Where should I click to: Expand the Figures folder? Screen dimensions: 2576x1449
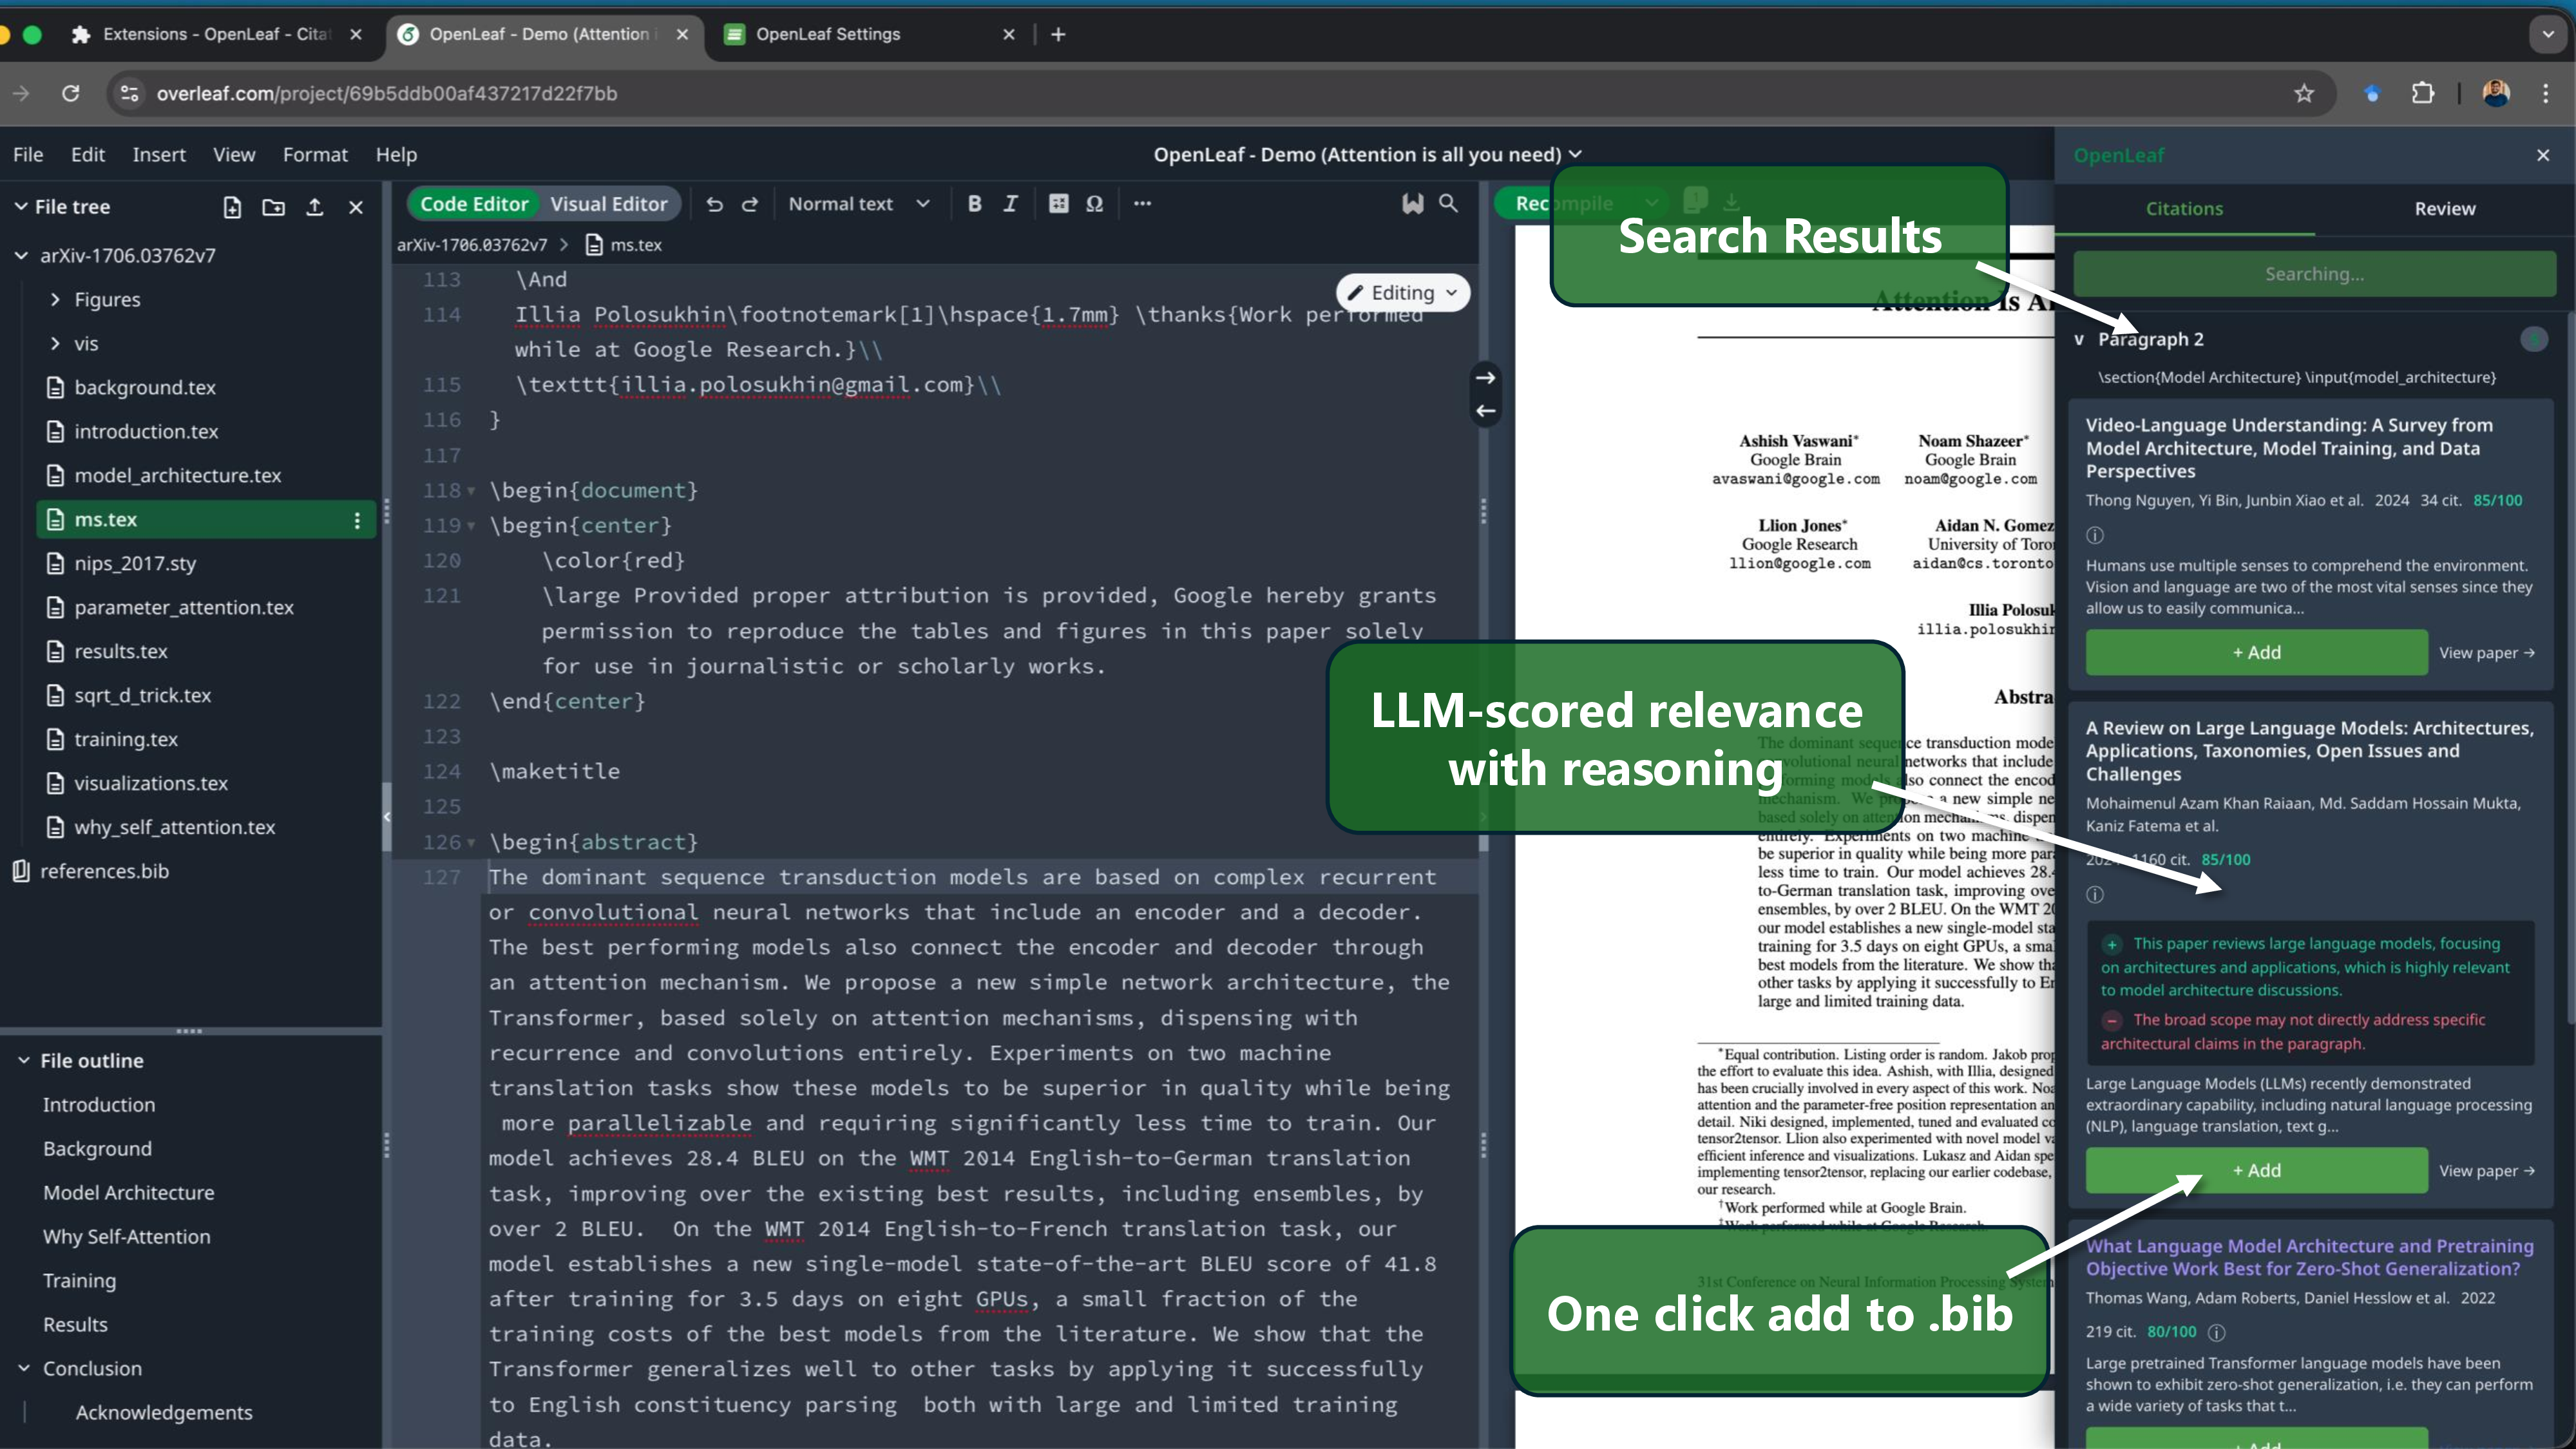55,300
